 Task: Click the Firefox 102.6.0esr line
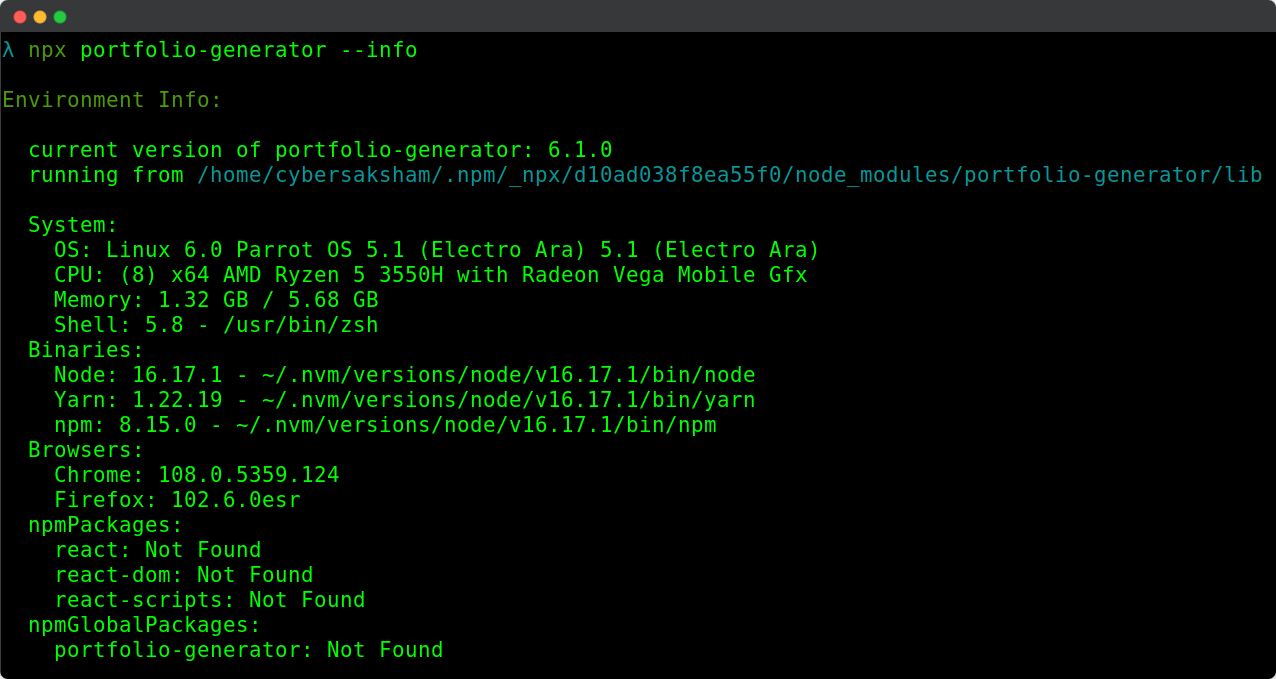(177, 500)
